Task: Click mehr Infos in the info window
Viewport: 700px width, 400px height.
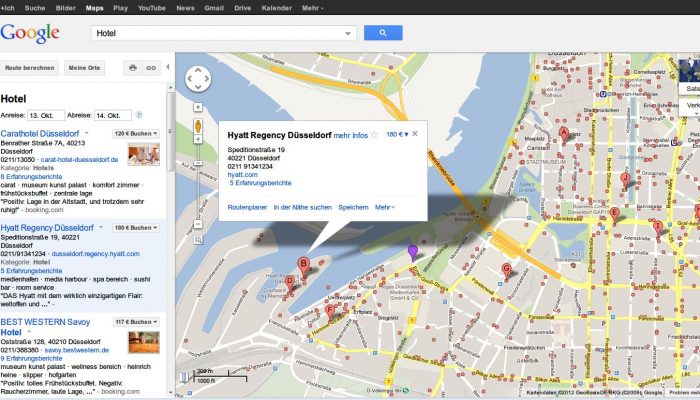Action: coord(350,135)
